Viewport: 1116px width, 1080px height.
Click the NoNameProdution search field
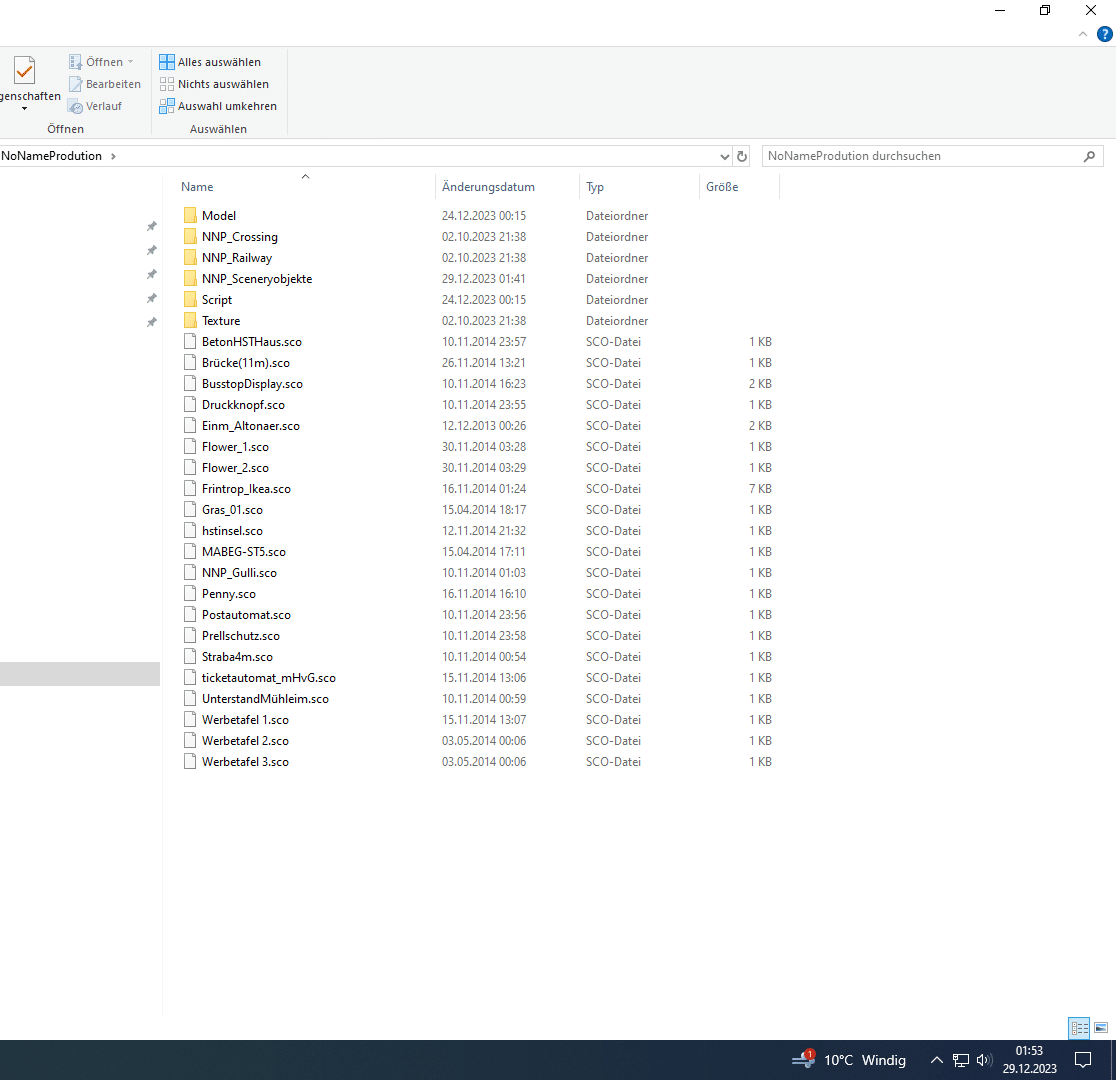pos(922,156)
